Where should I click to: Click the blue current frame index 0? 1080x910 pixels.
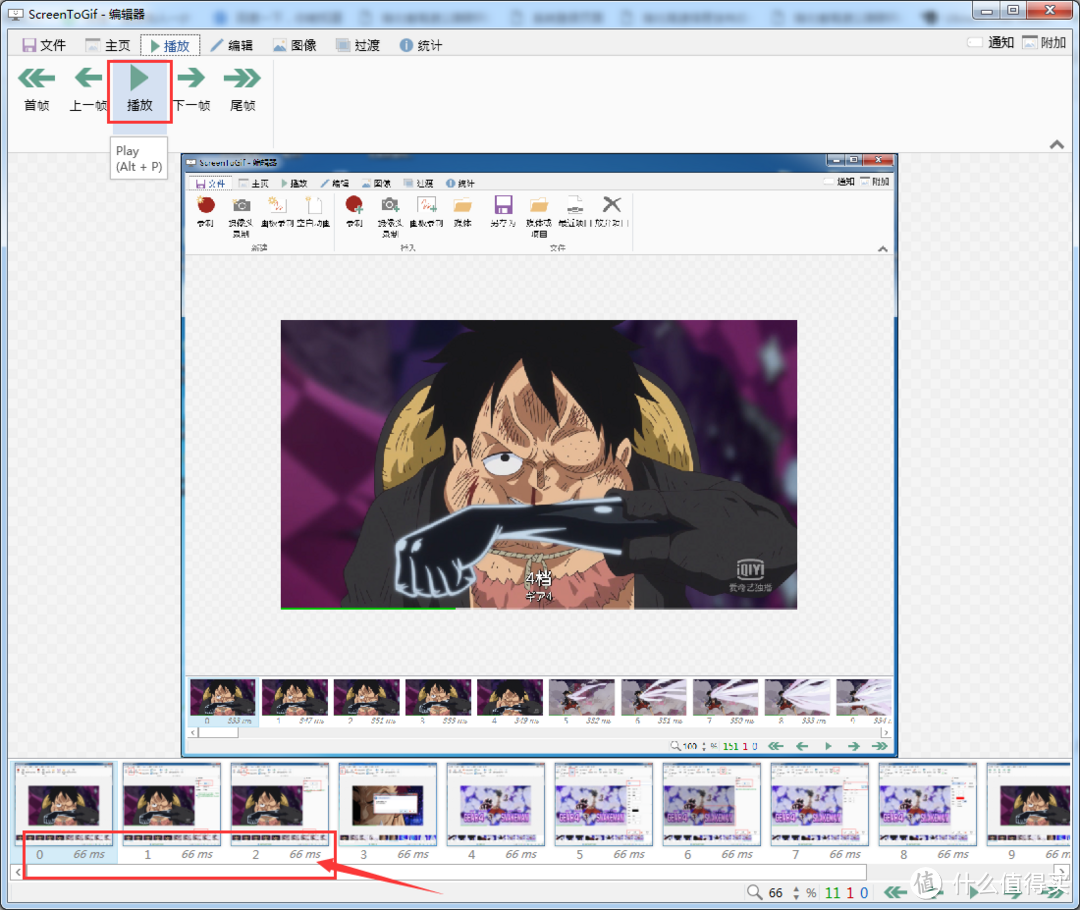tap(864, 893)
